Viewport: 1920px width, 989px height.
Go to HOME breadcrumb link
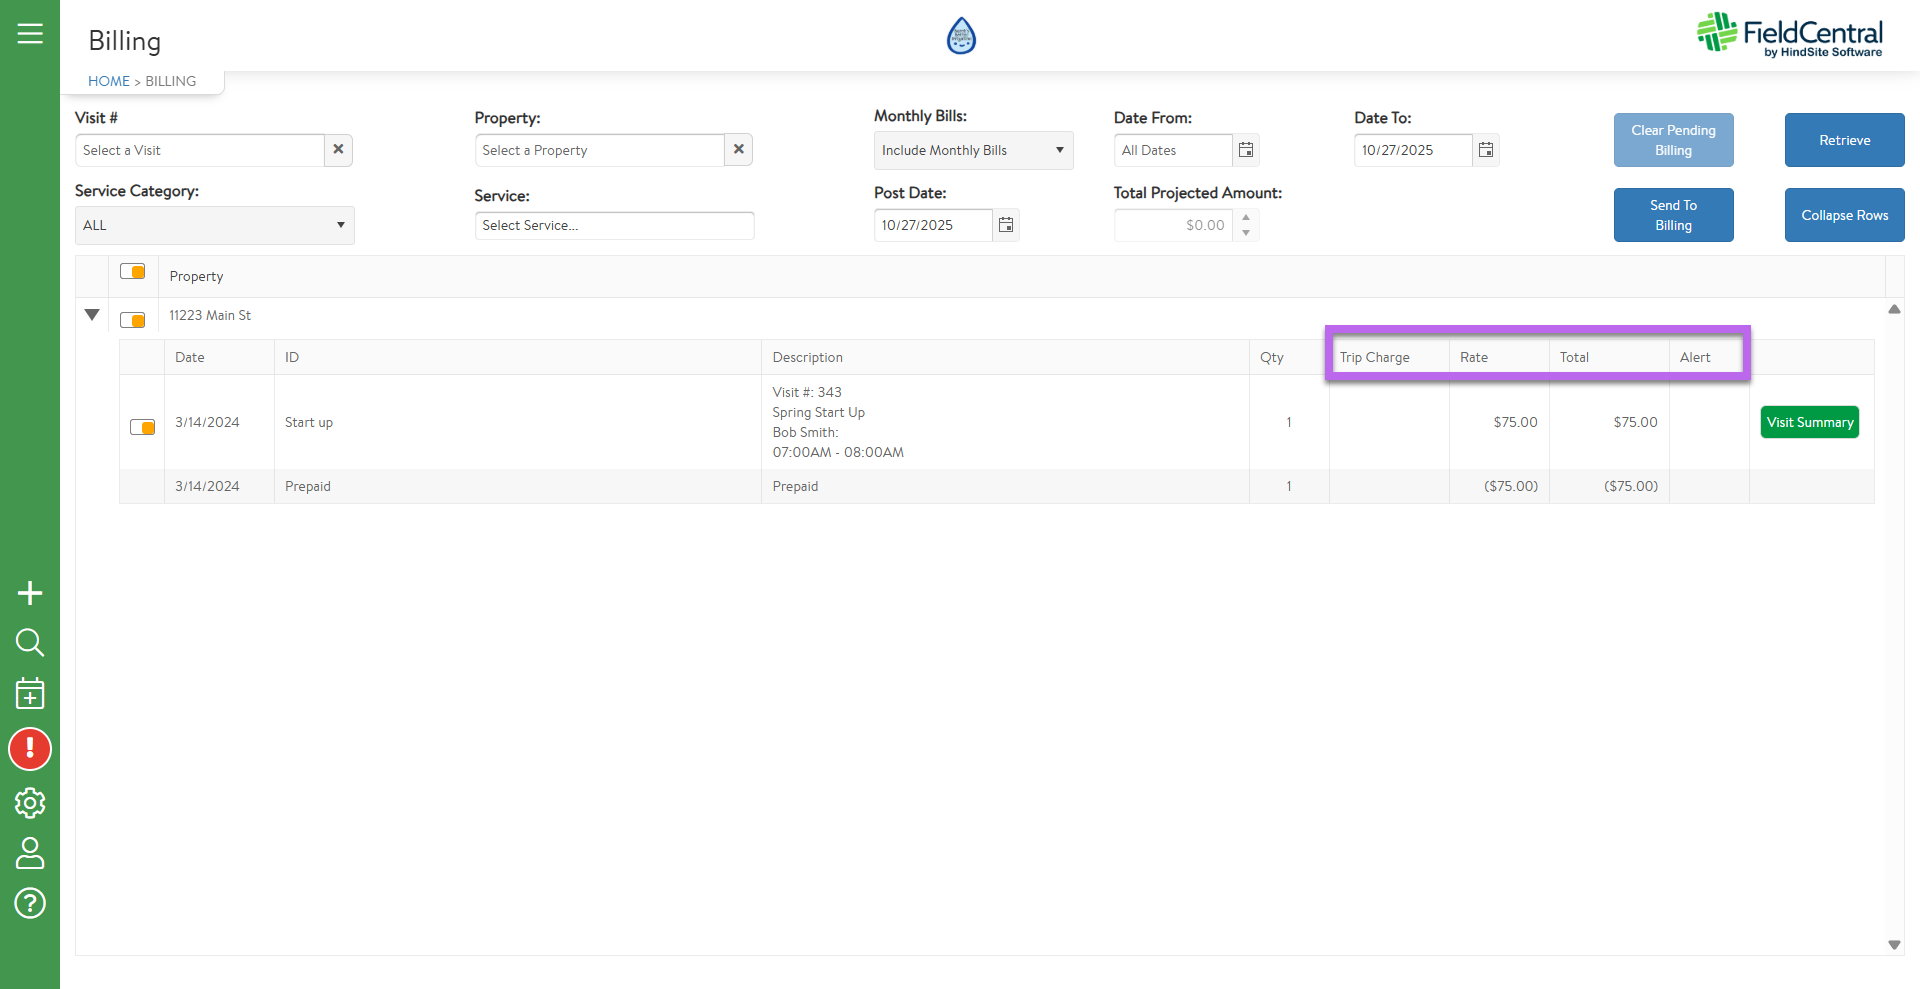coord(108,81)
